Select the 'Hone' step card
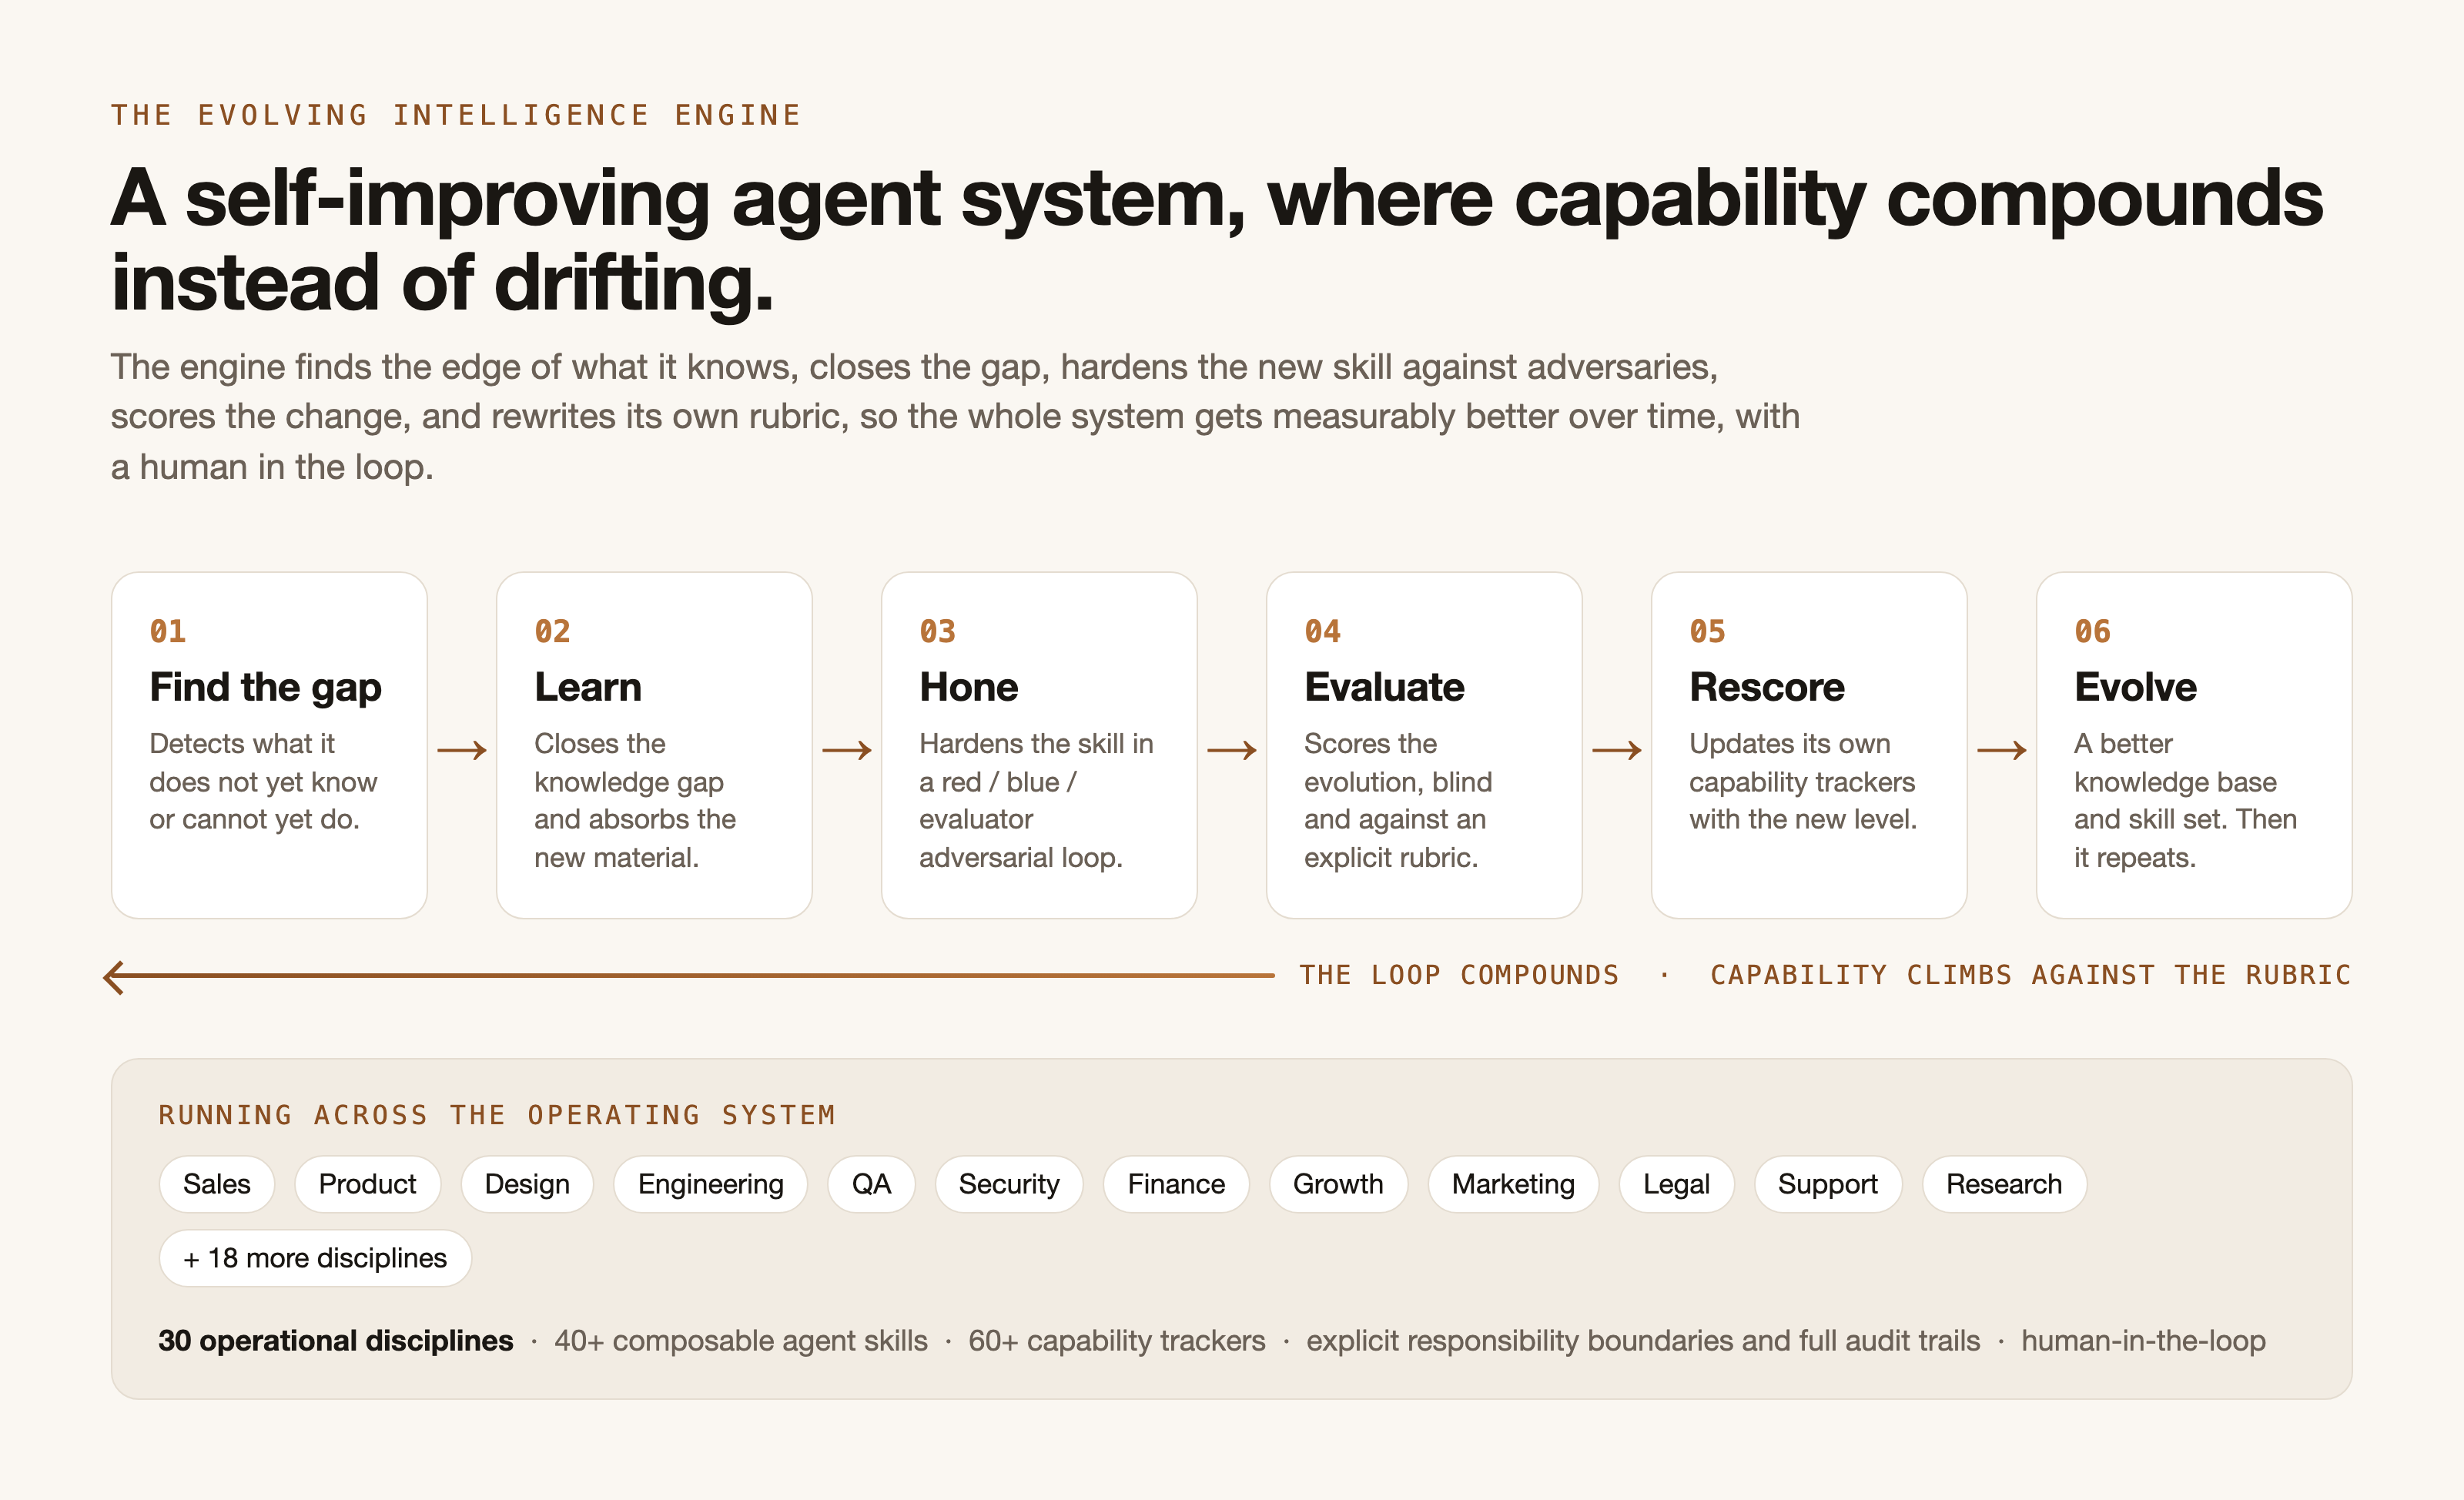This screenshot has height=1500, width=2464. (1039, 745)
